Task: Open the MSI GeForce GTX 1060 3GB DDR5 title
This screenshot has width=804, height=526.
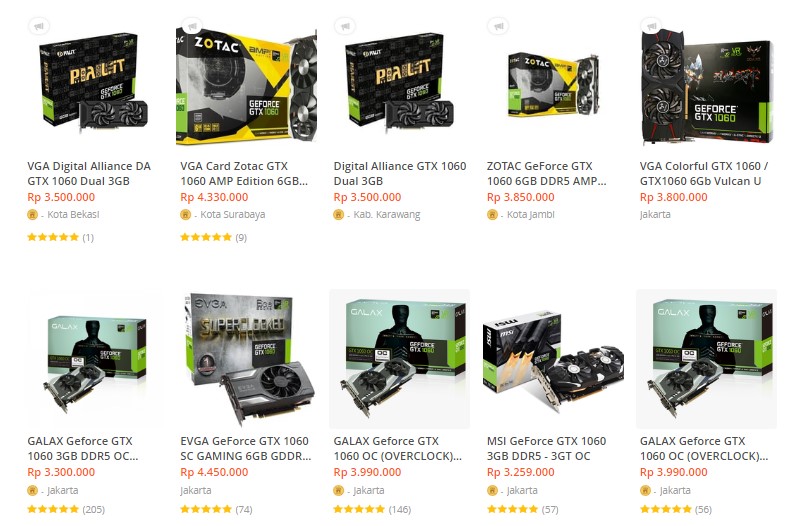Action: pyautogui.click(x=546, y=449)
